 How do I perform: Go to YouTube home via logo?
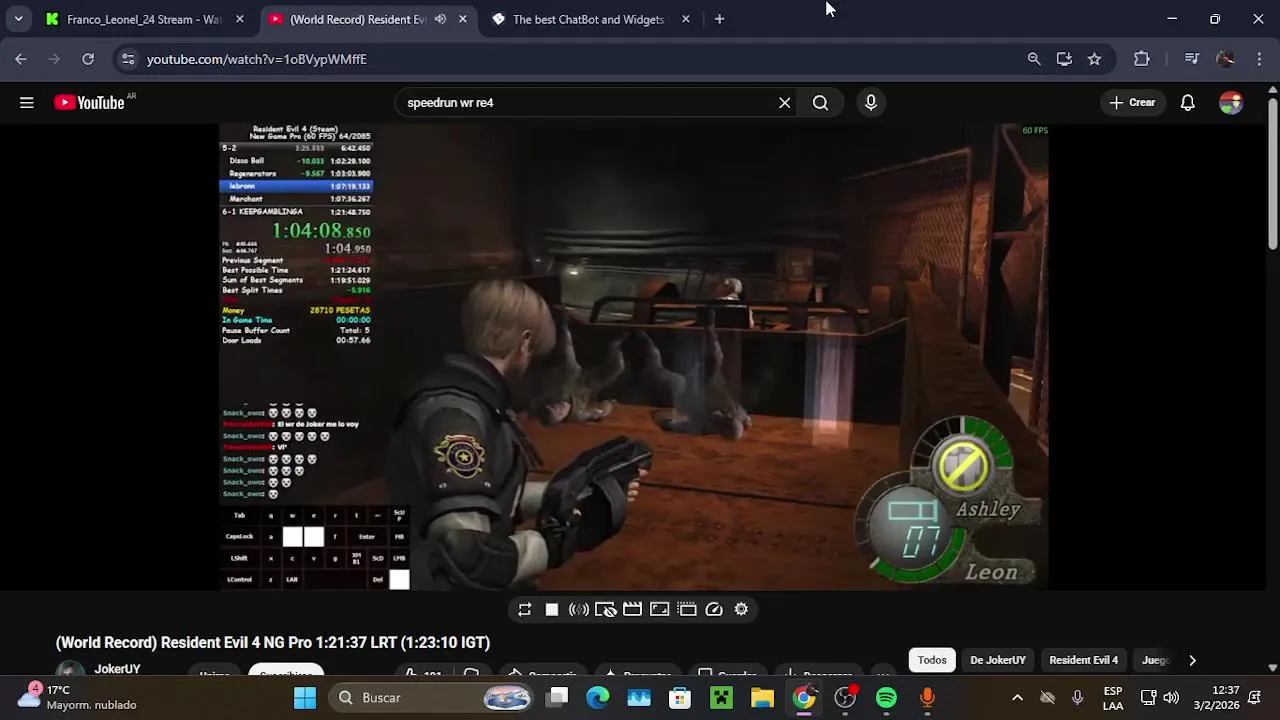point(90,102)
